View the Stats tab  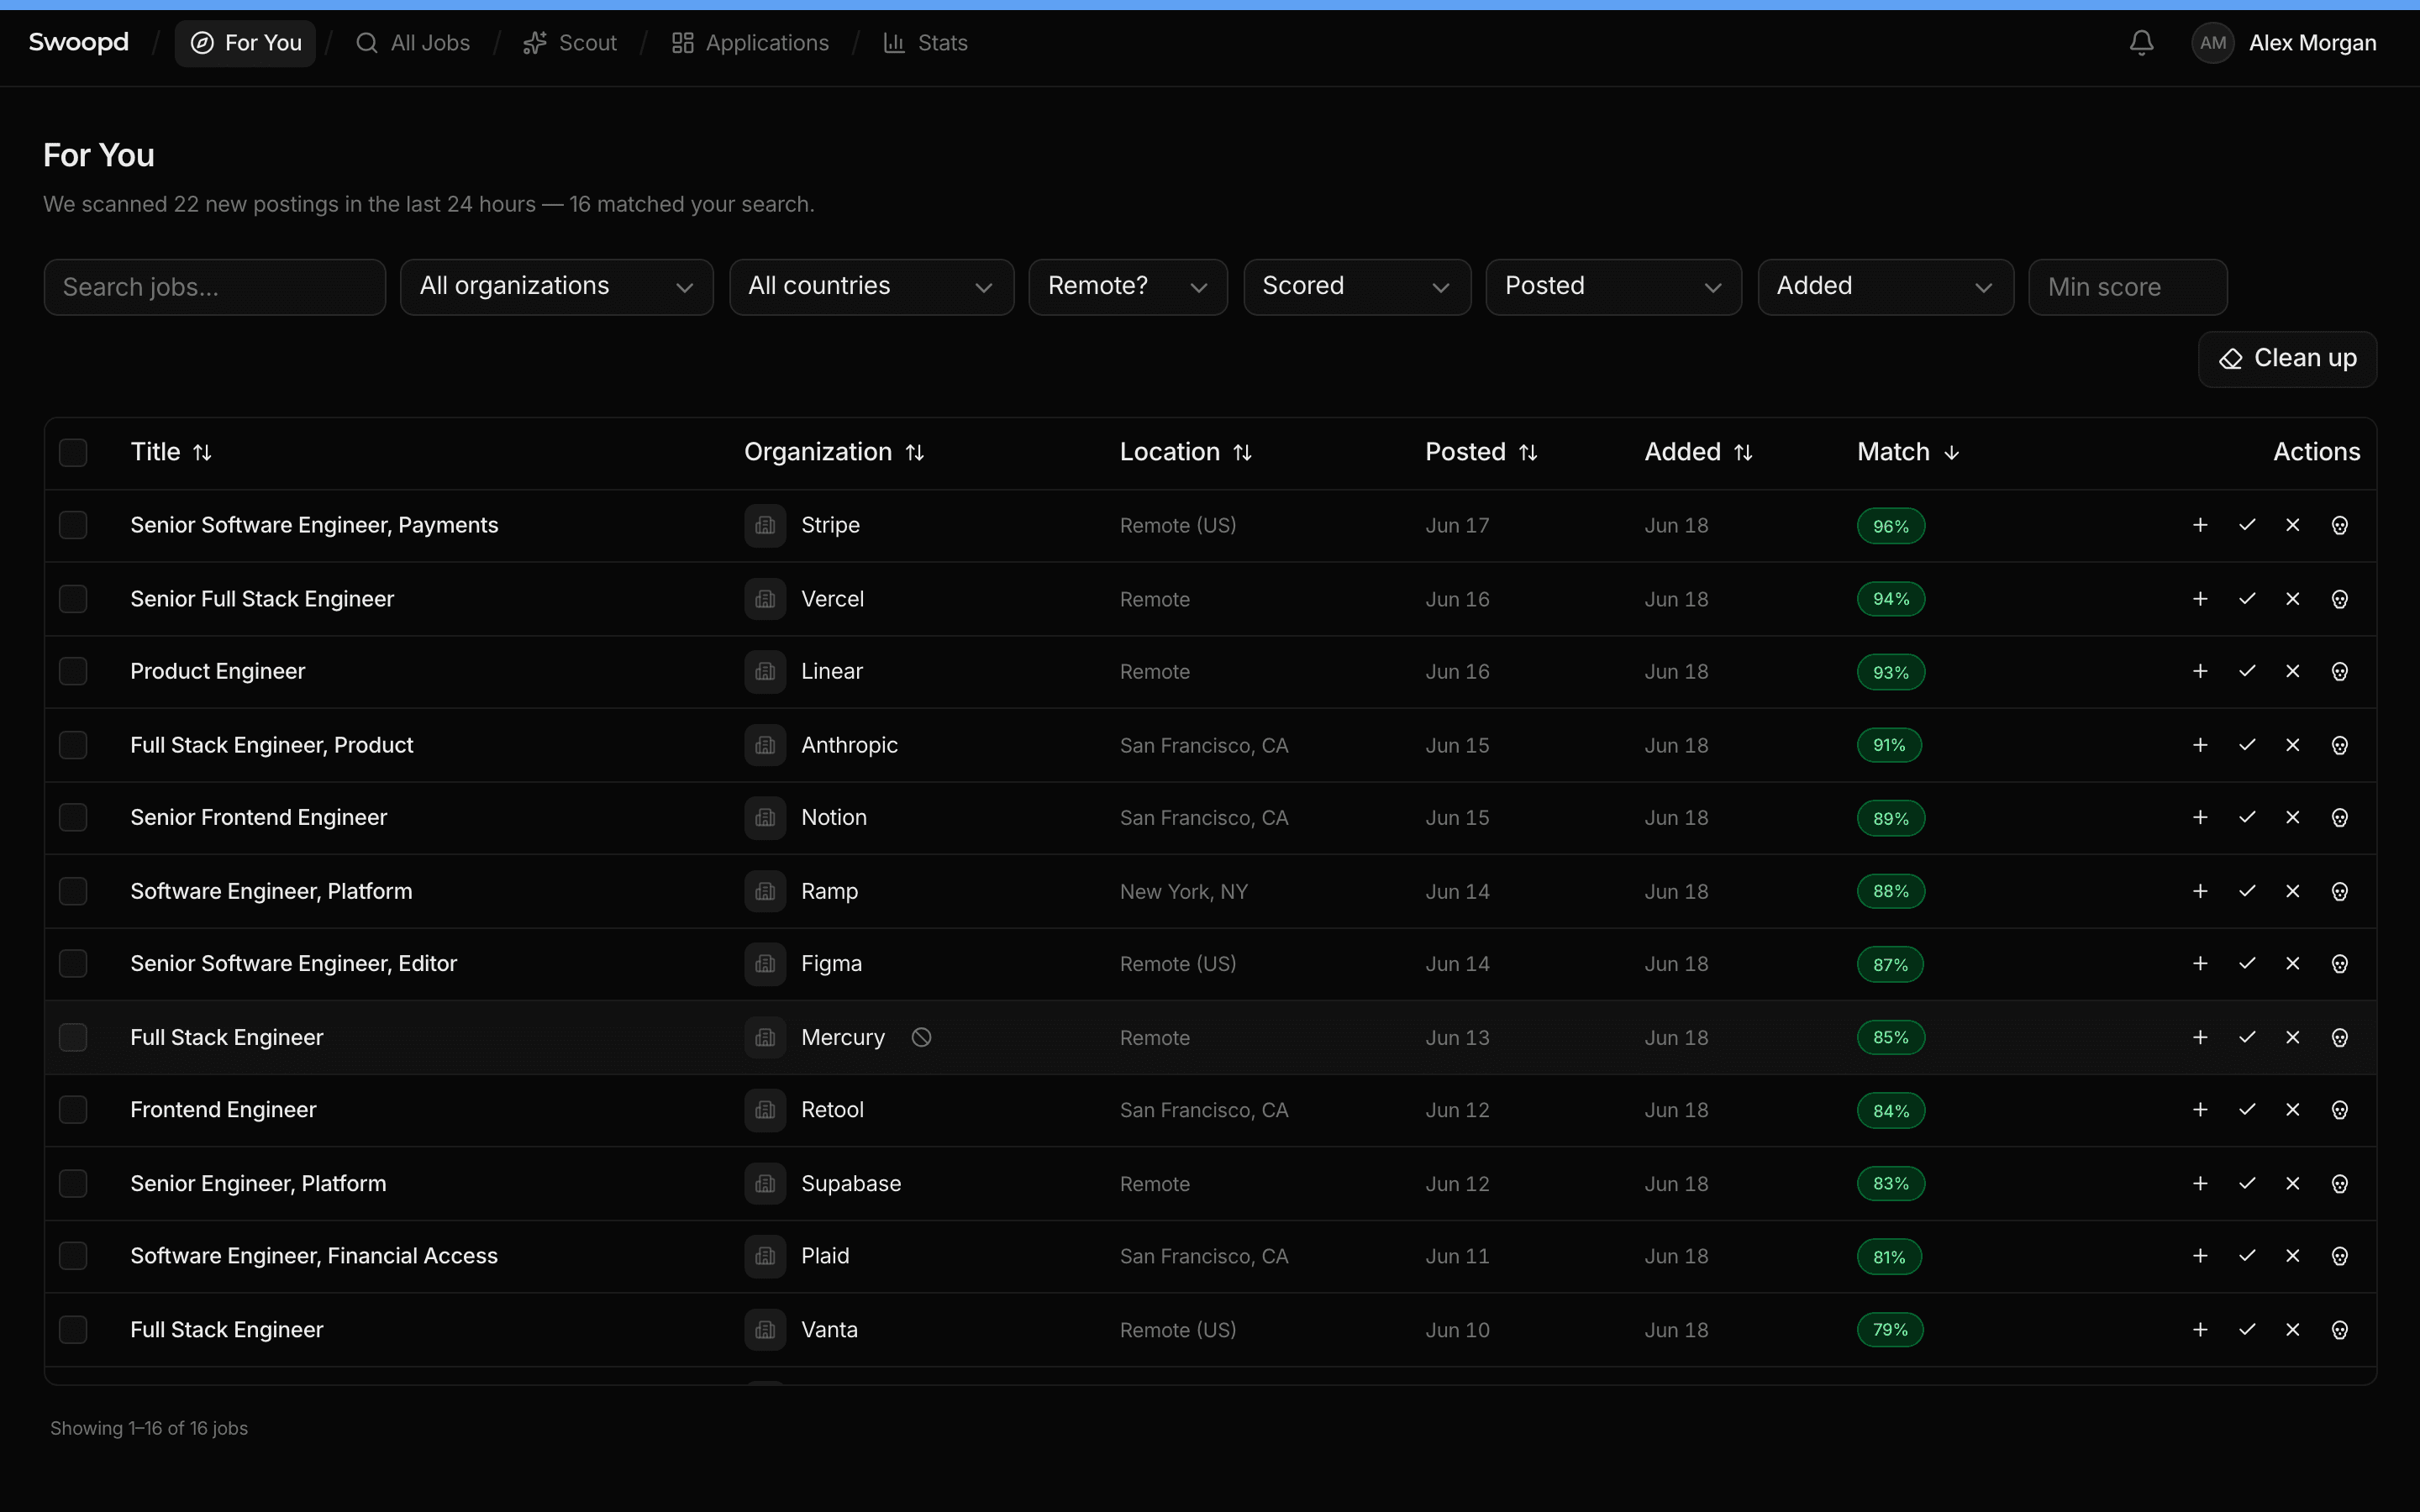(x=925, y=43)
